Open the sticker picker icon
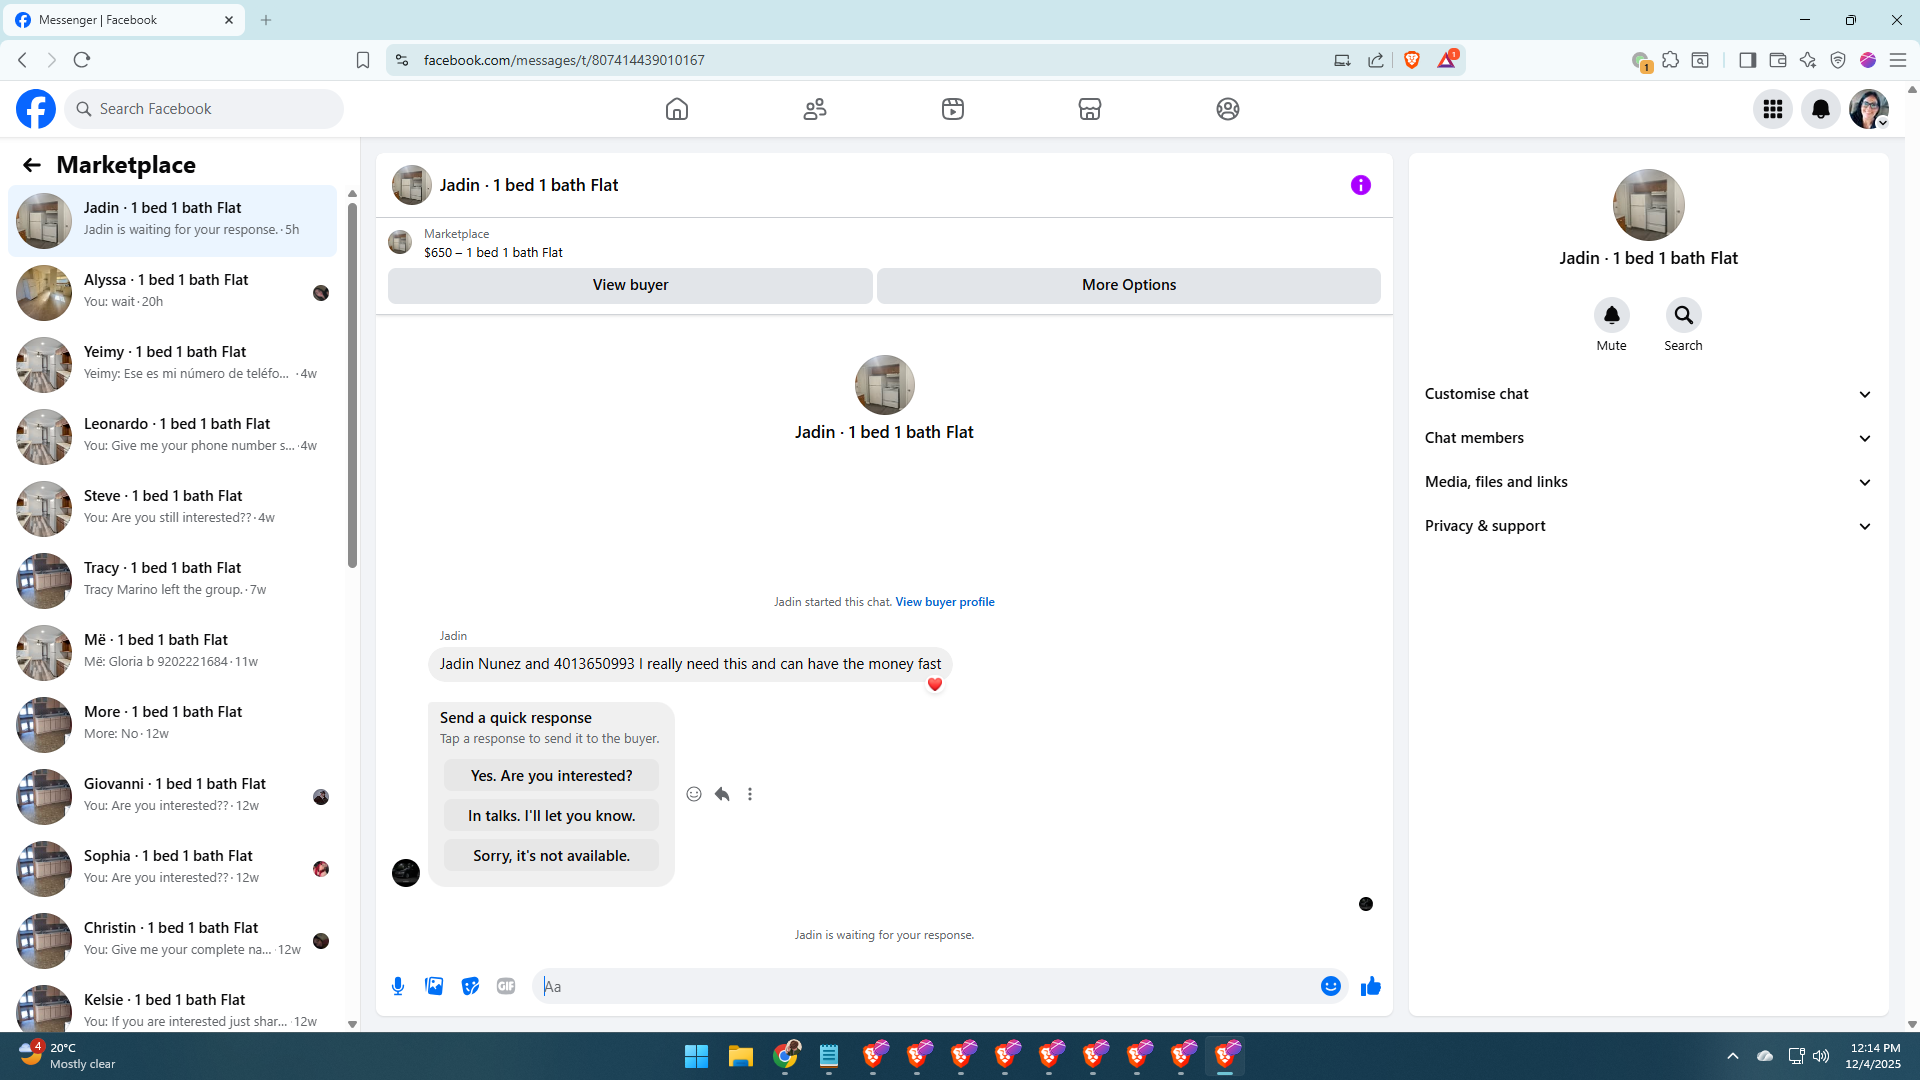The width and height of the screenshot is (1920, 1080). point(470,986)
